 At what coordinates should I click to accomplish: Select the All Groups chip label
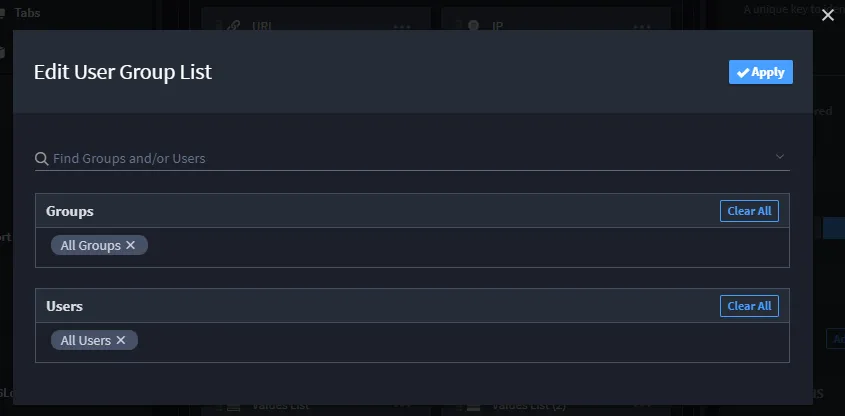click(x=91, y=245)
